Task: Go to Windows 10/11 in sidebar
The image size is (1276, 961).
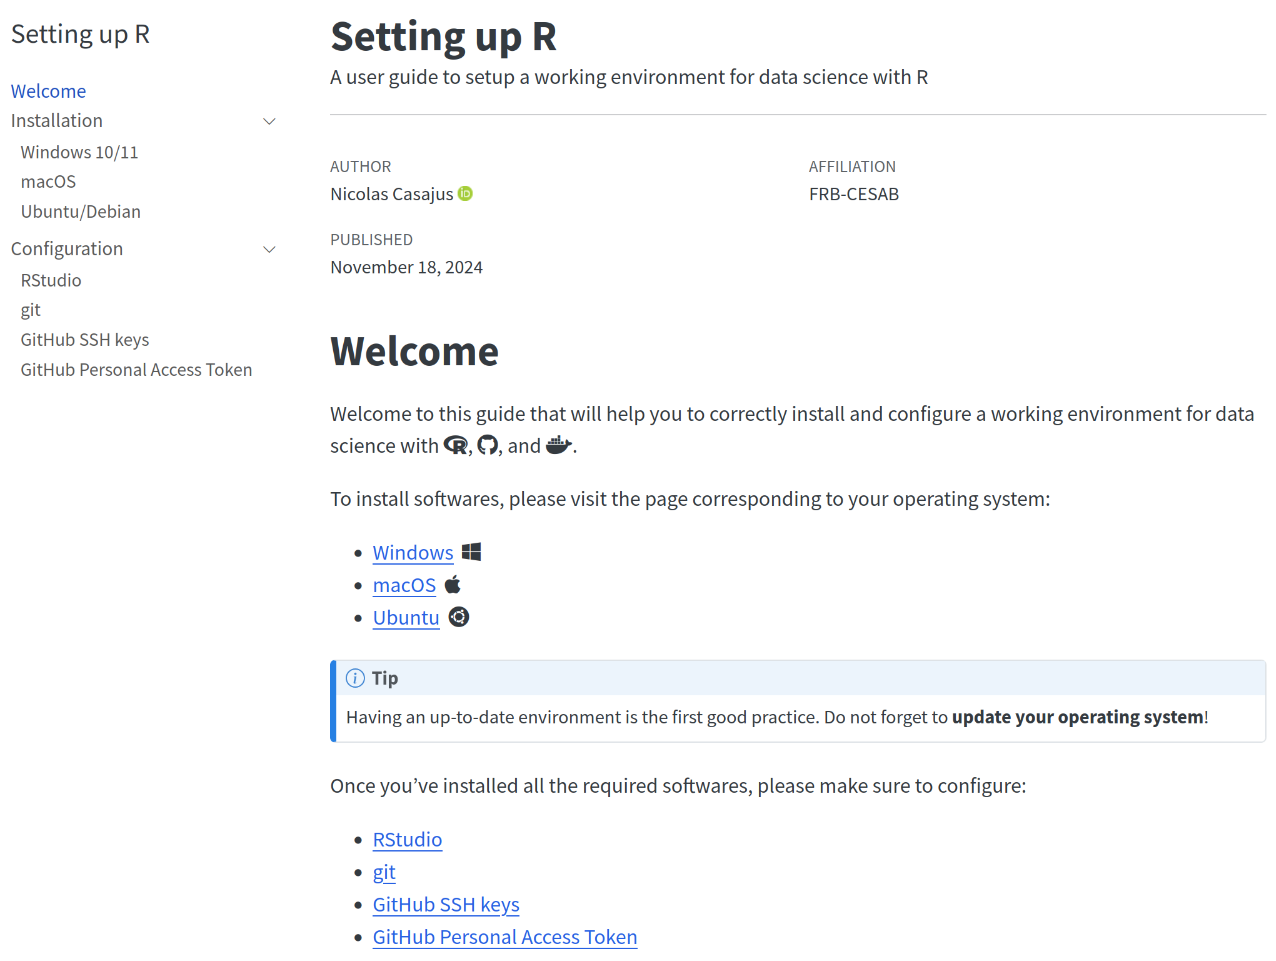Action: [79, 152]
